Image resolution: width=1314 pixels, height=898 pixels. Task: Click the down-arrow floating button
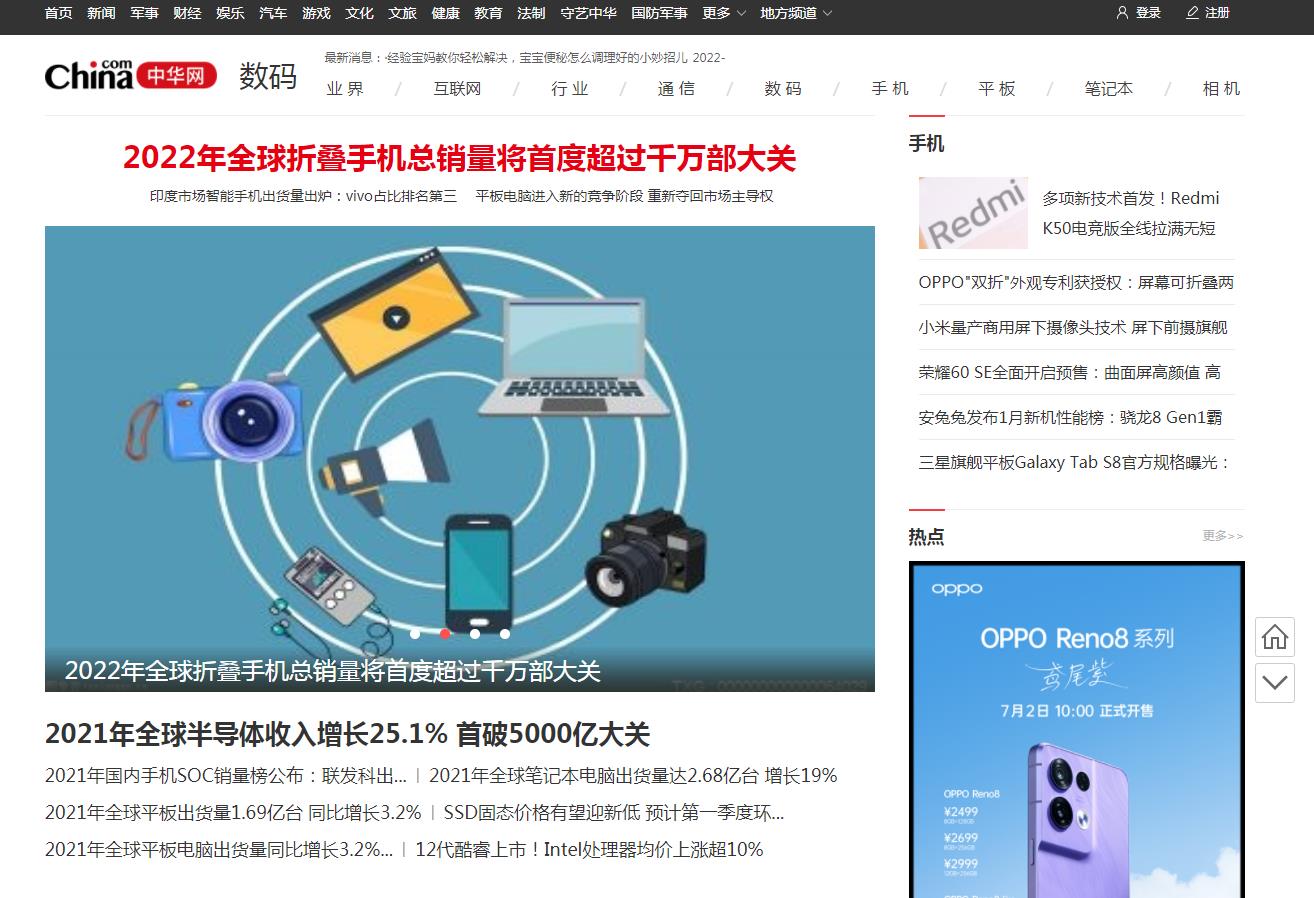(1274, 683)
